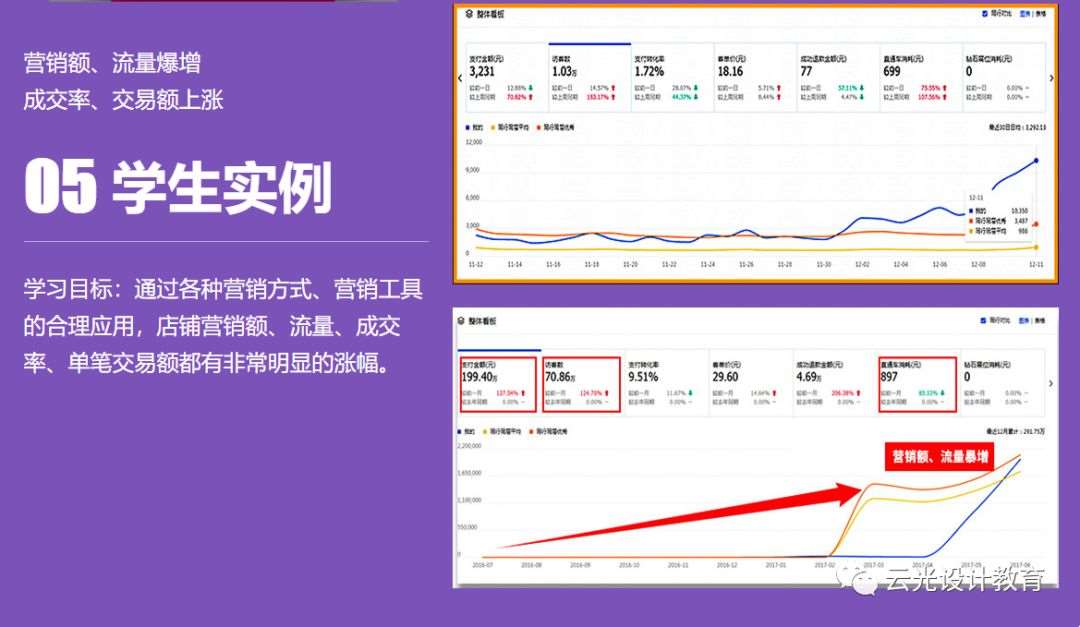The height and width of the screenshot is (627, 1080).
Task: Click the 整体看板 icon in bottom dashboard
Action: tap(461, 320)
